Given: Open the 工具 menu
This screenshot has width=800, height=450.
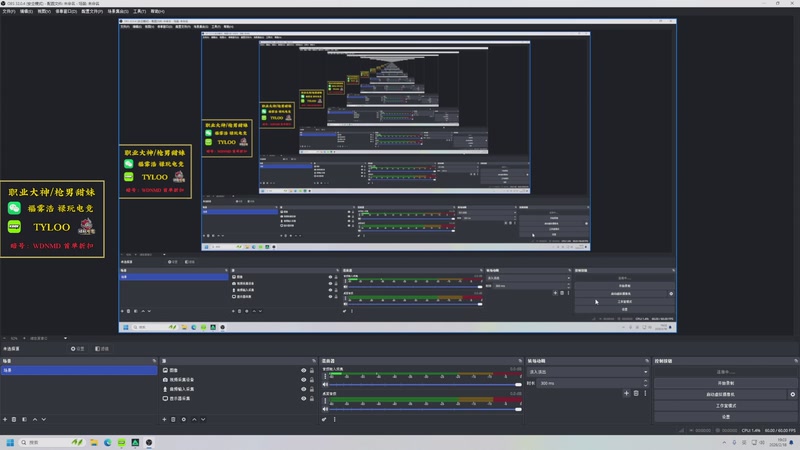Looking at the screenshot, I should coord(139,11).
